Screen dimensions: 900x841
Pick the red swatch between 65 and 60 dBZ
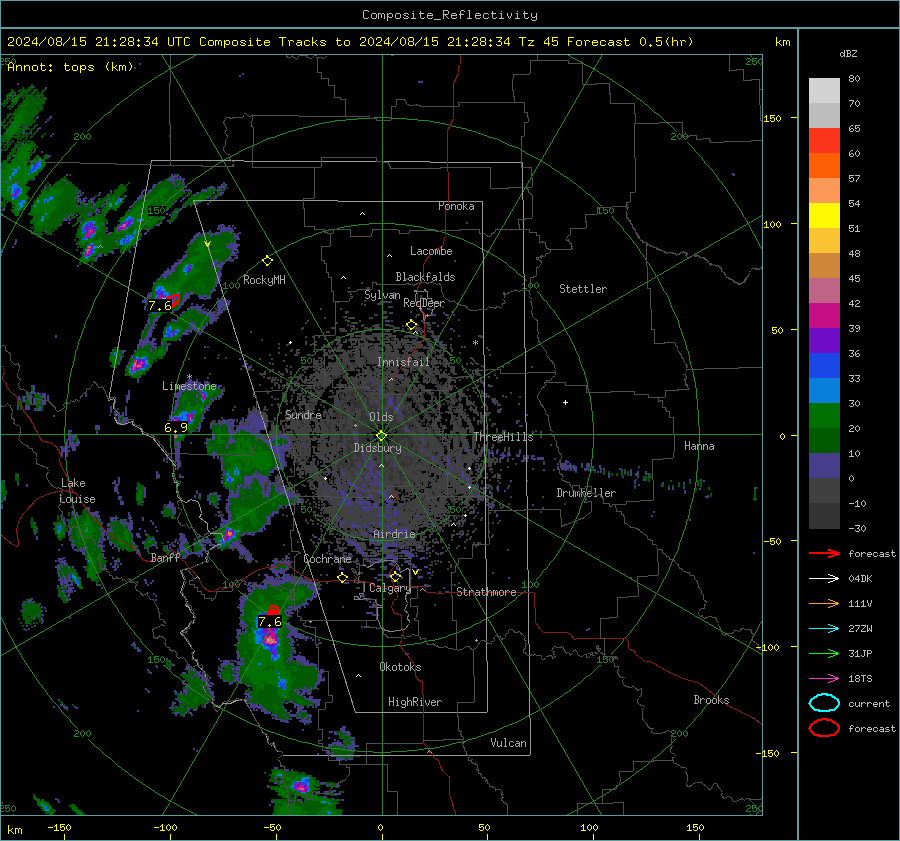[x=824, y=141]
